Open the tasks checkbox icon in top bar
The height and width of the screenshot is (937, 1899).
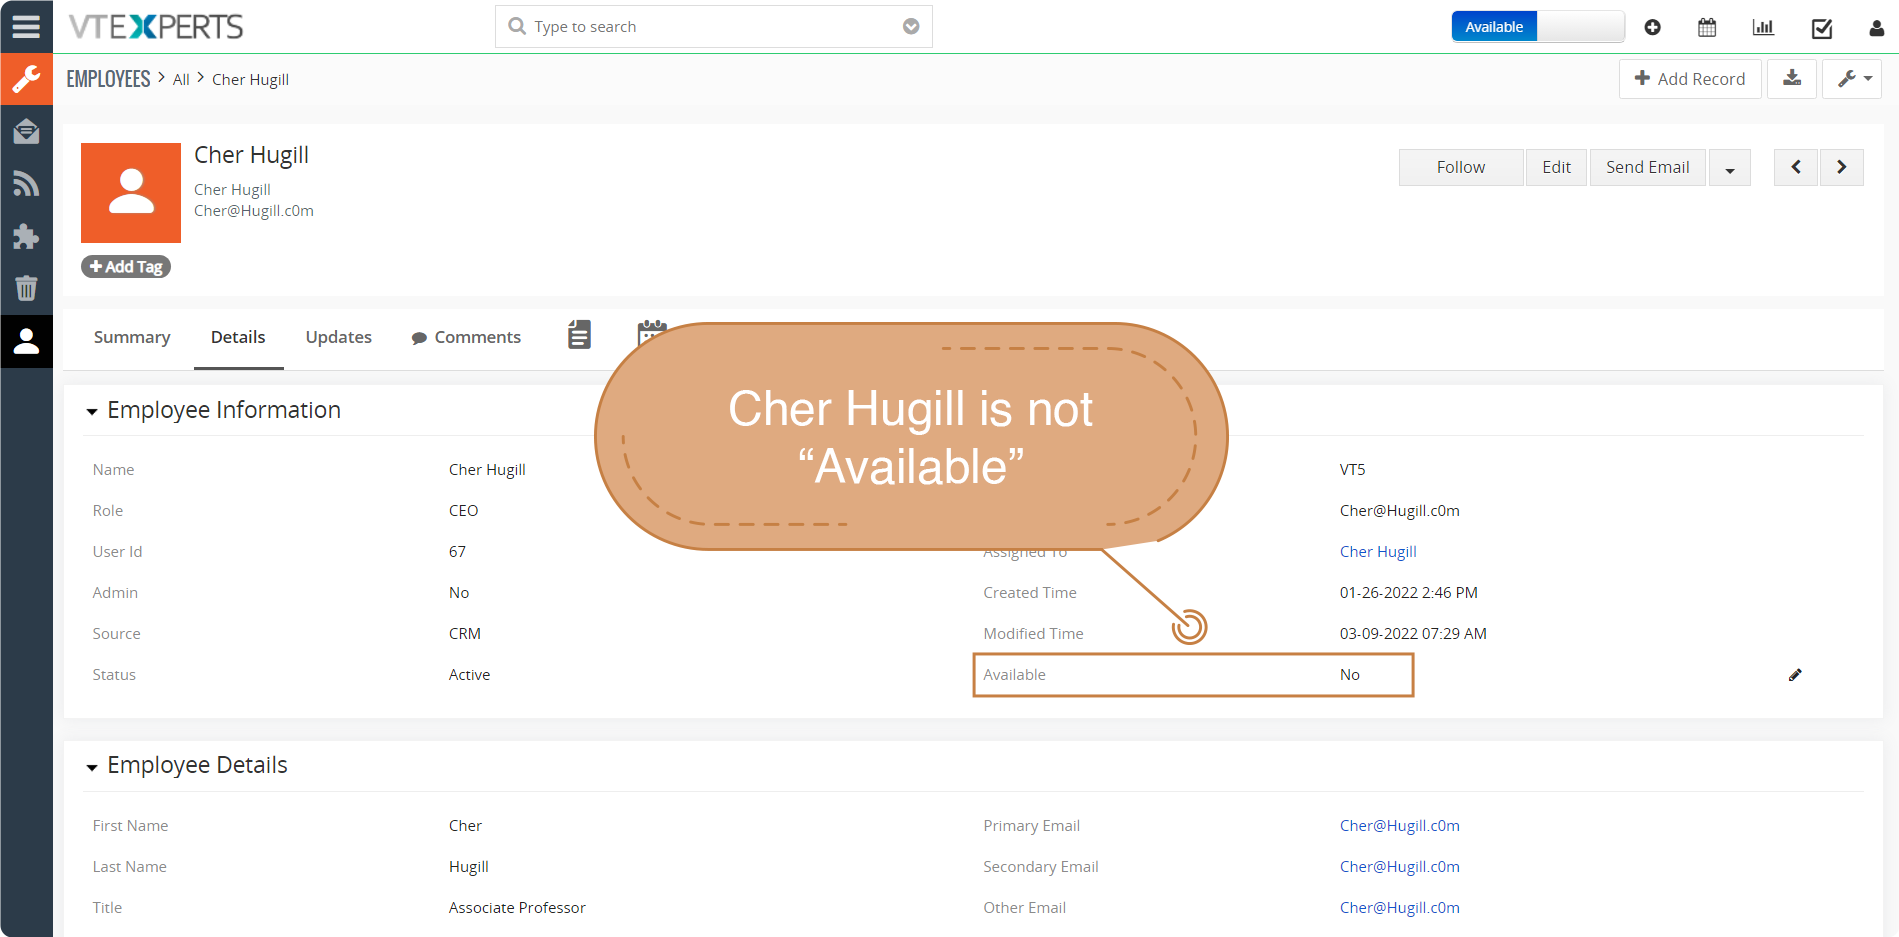[x=1822, y=28]
